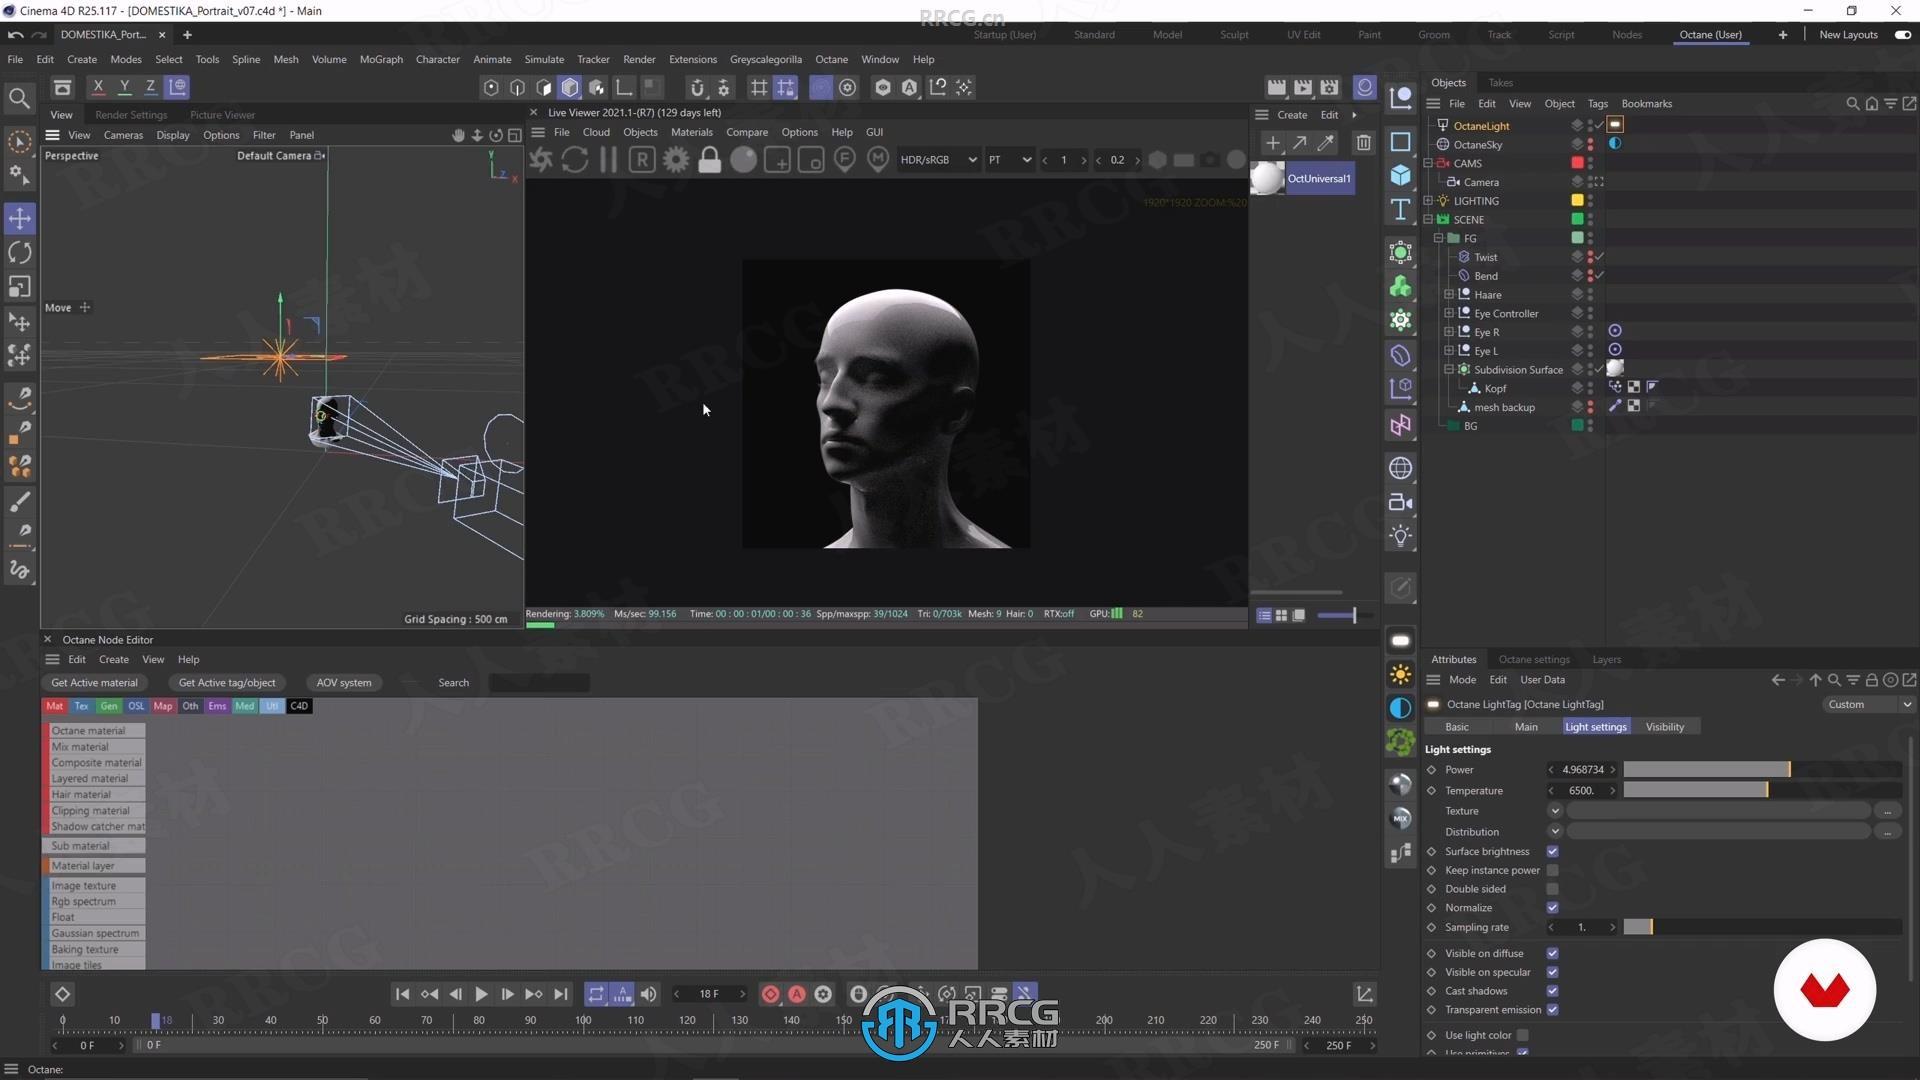The image size is (1920, 1080).
Task: Click the Octane daylight sun icon
Action: coord(1400,675)
